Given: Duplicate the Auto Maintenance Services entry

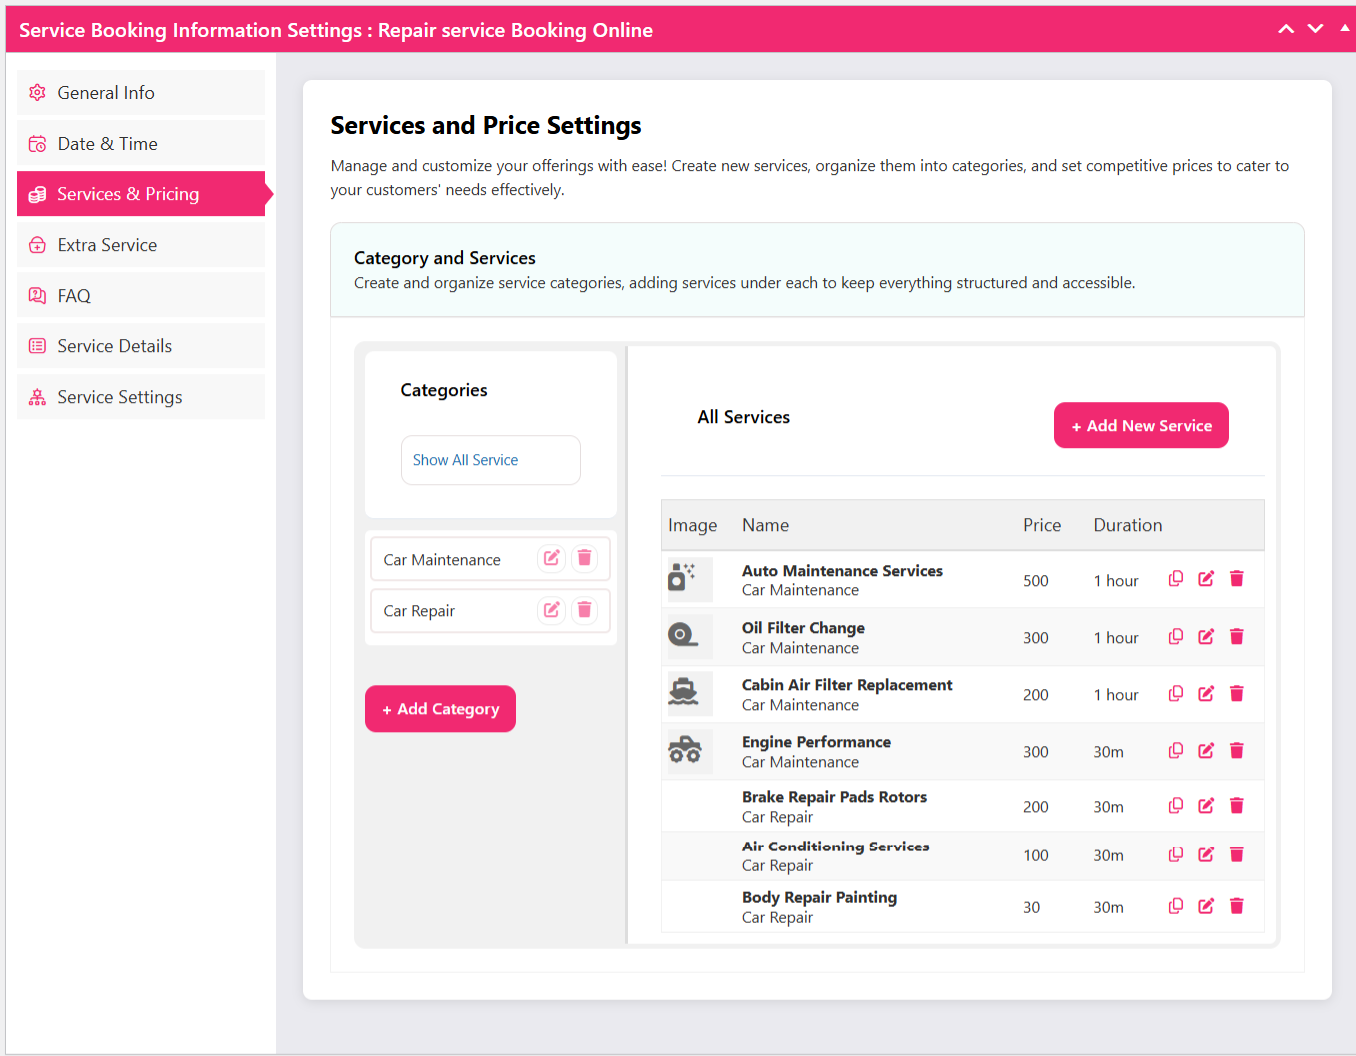Looking at the screenshot, I should coord(1176,579).
